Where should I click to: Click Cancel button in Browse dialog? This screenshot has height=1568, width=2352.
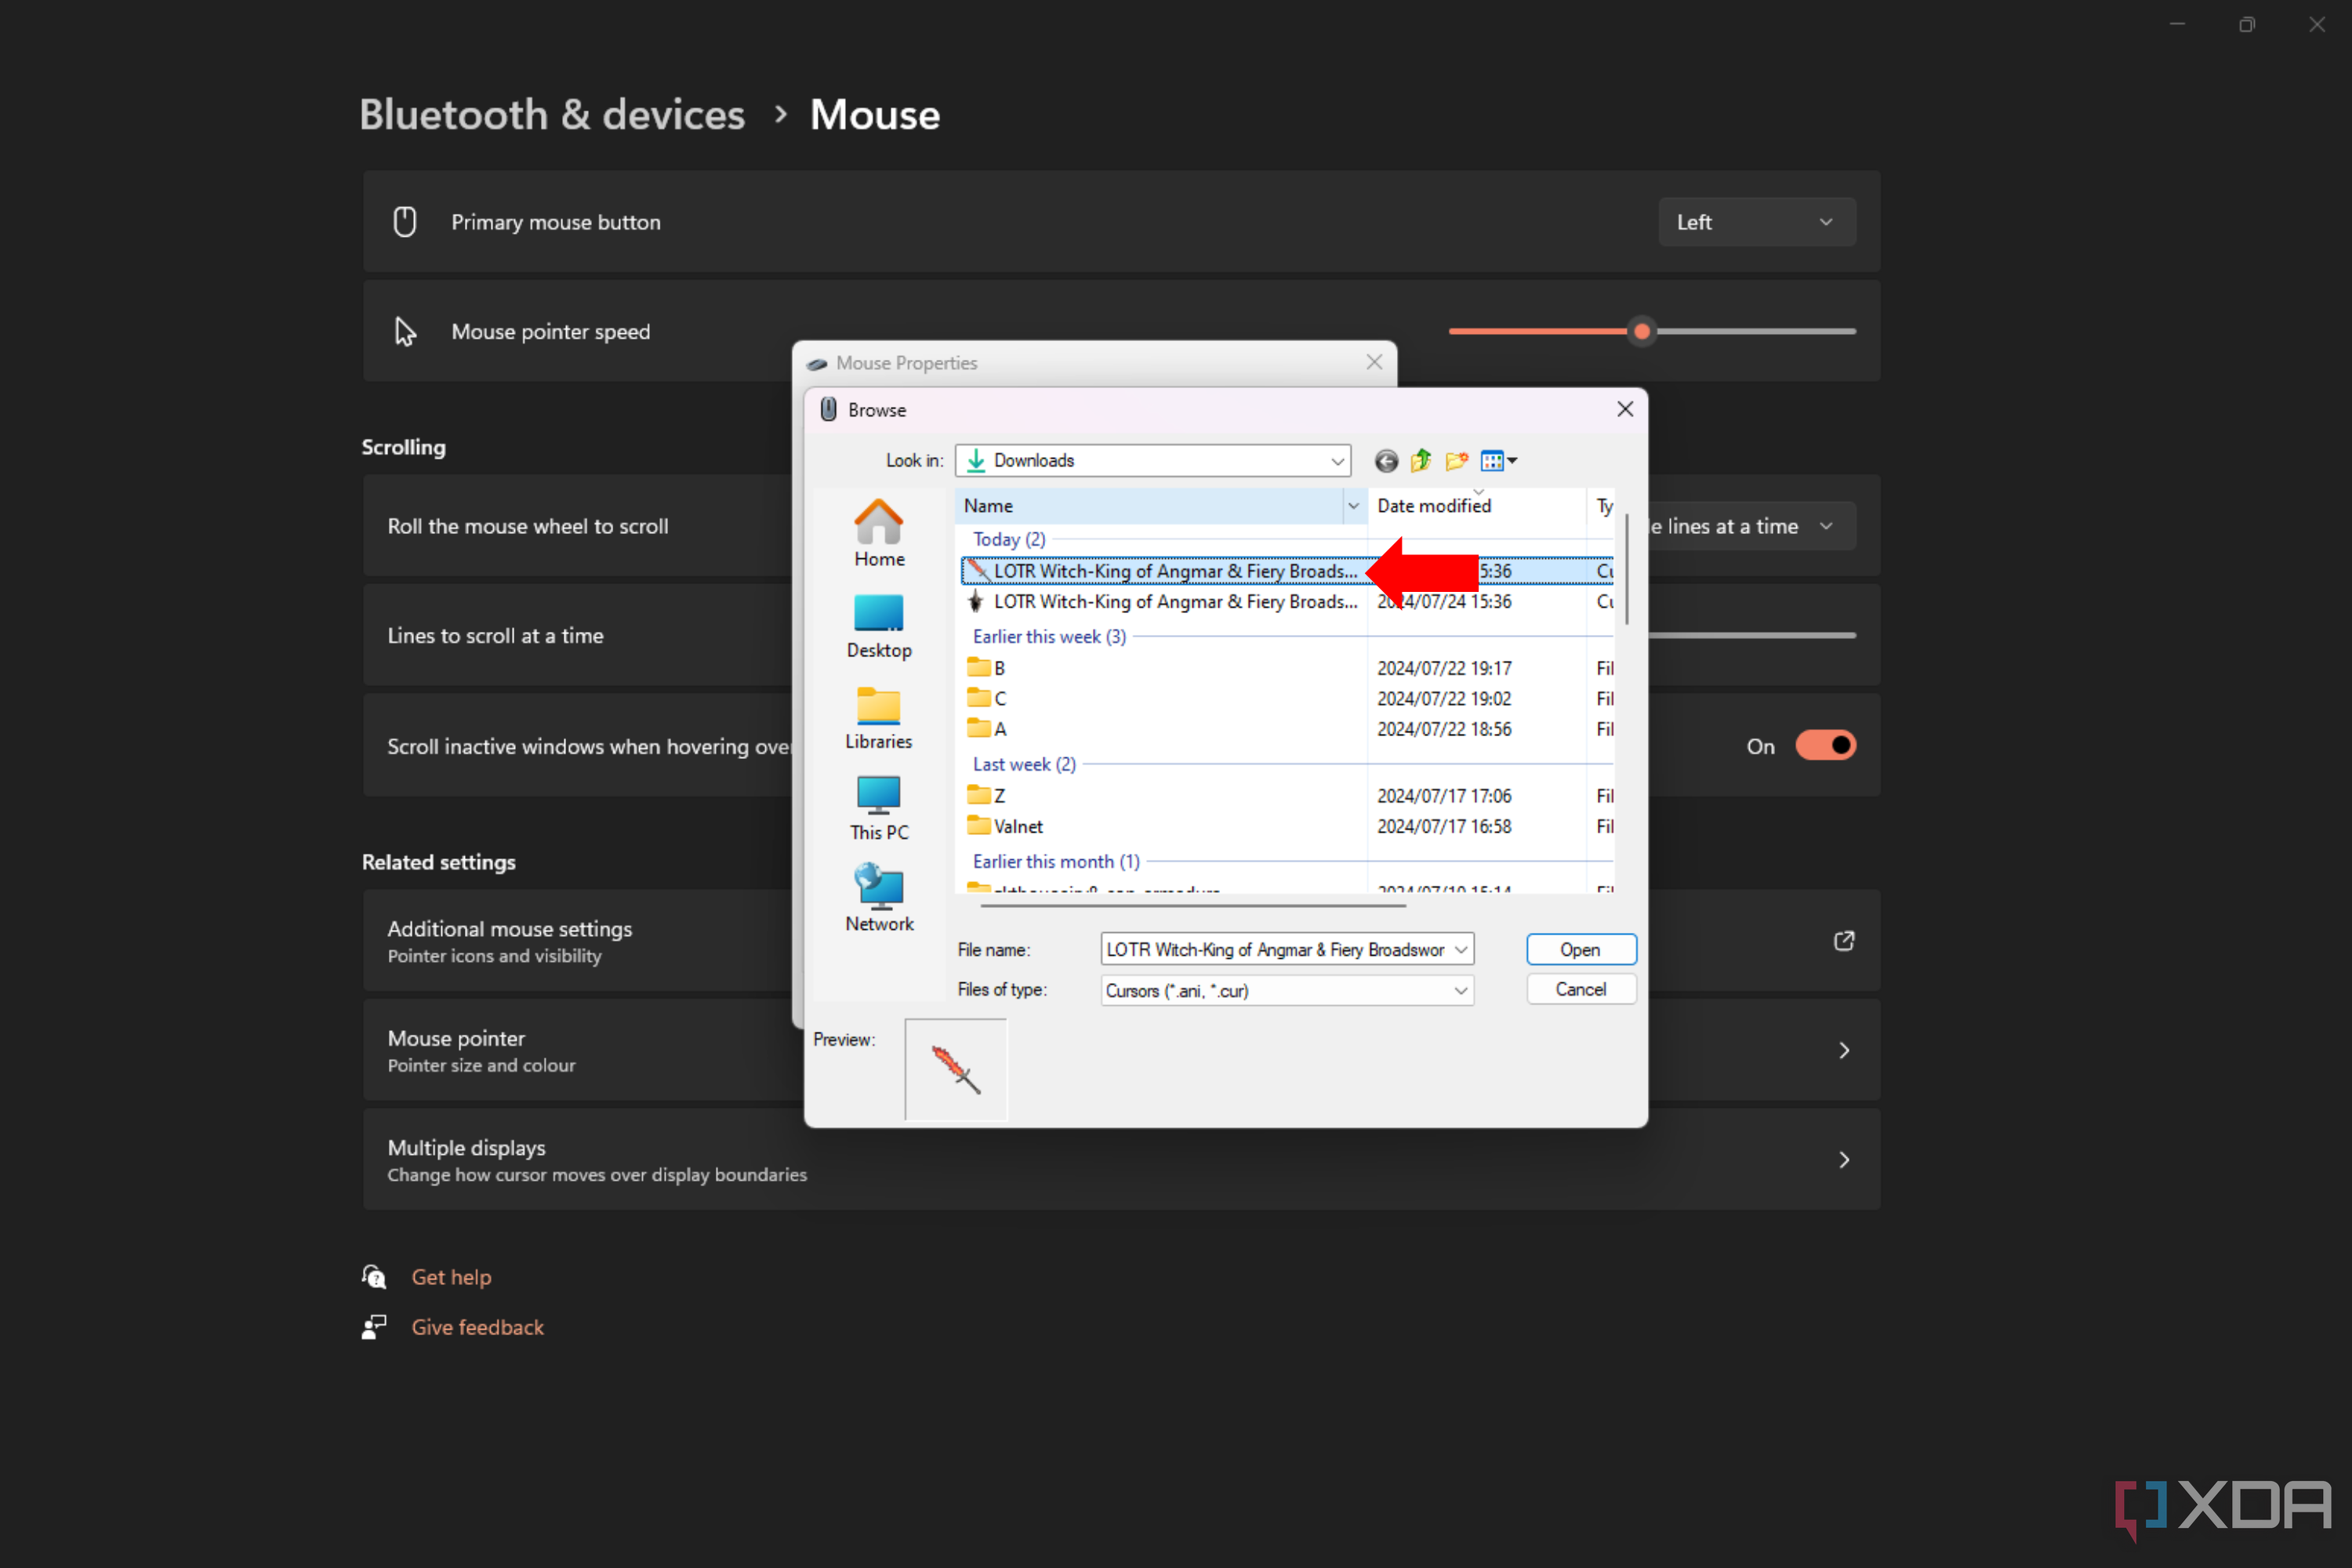click(x=1580, y=989)
